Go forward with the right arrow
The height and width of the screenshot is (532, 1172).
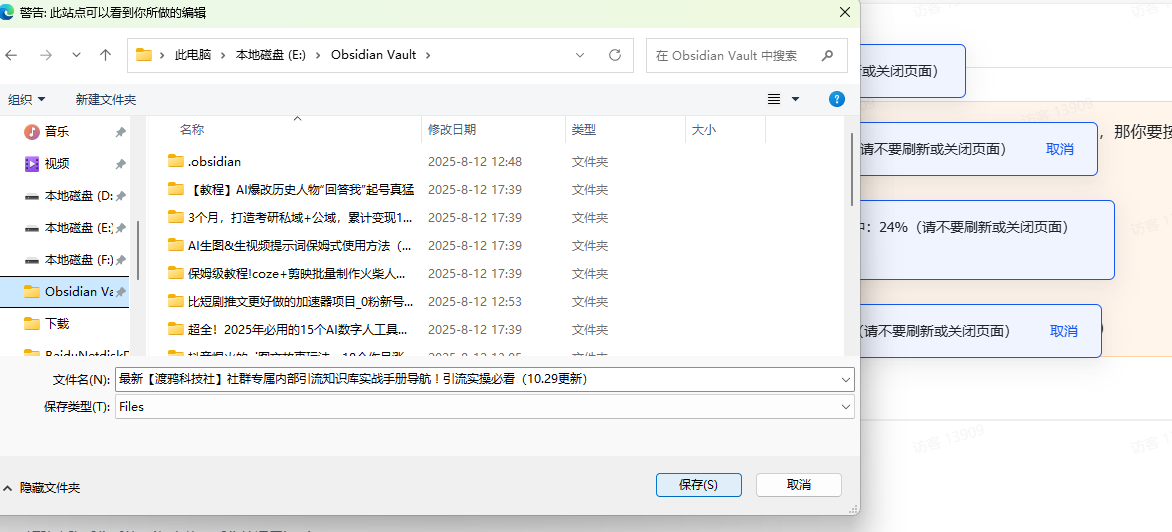pos(46,55)
